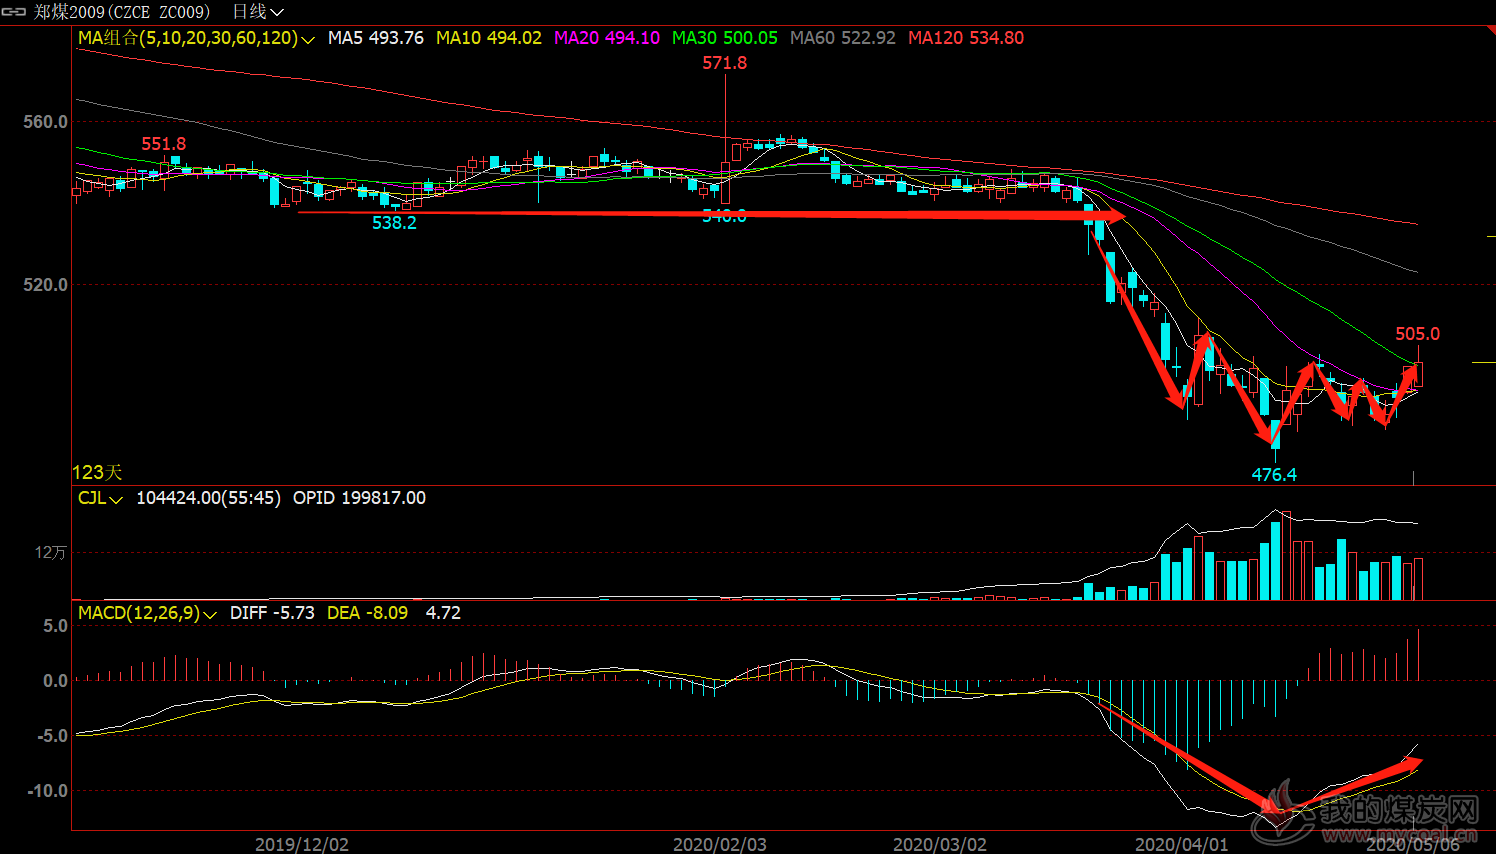Open the CJL volume indicator dropdown

click(x=116, y=499)
